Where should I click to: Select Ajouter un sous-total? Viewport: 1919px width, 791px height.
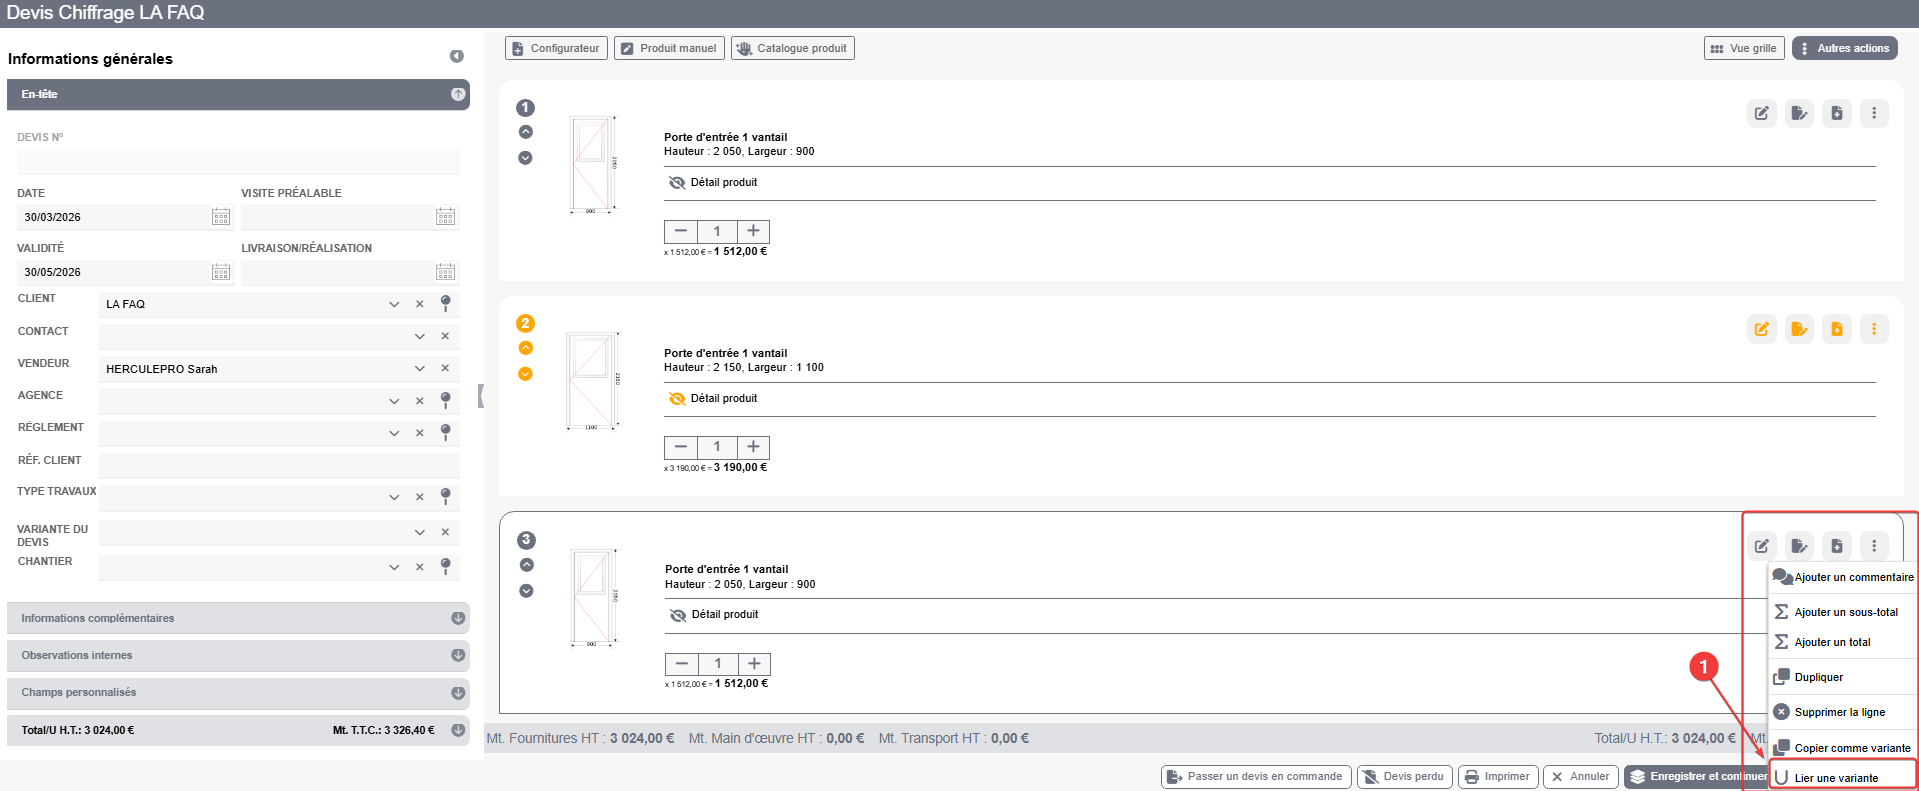pos(1843,612)
